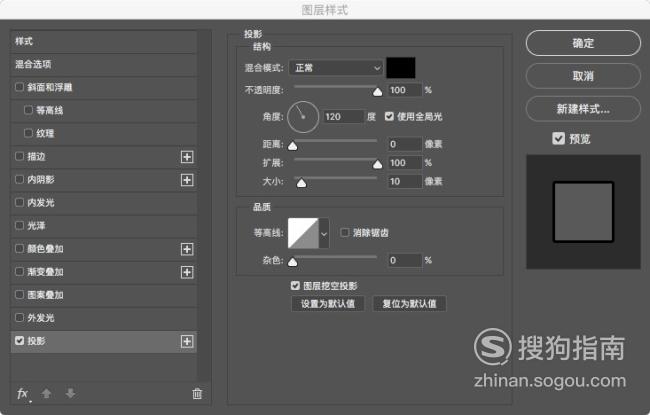This screenshot has width=650, height=415.
Task: Check the 光泽 checkbox
Action: (x=19, y=226)
